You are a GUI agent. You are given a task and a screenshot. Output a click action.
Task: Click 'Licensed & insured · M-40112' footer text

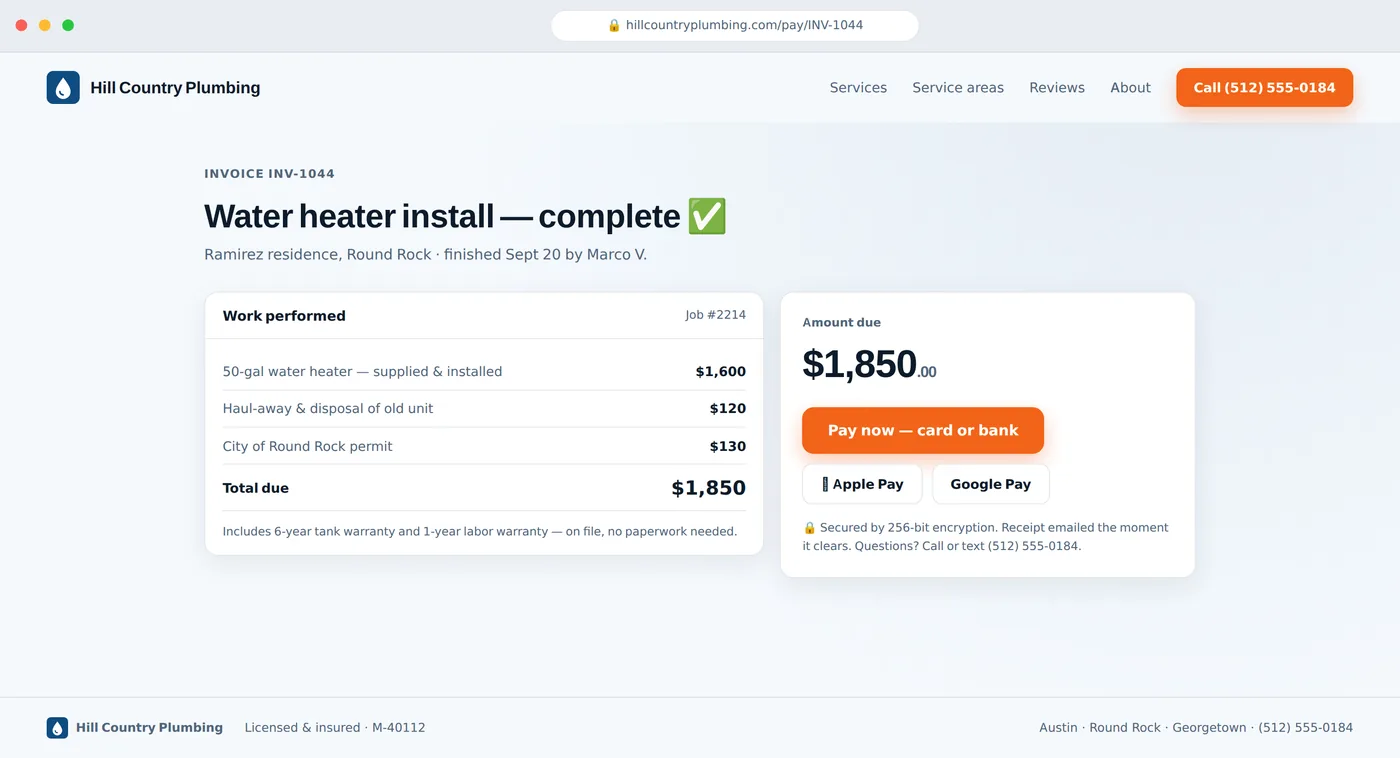335,728
